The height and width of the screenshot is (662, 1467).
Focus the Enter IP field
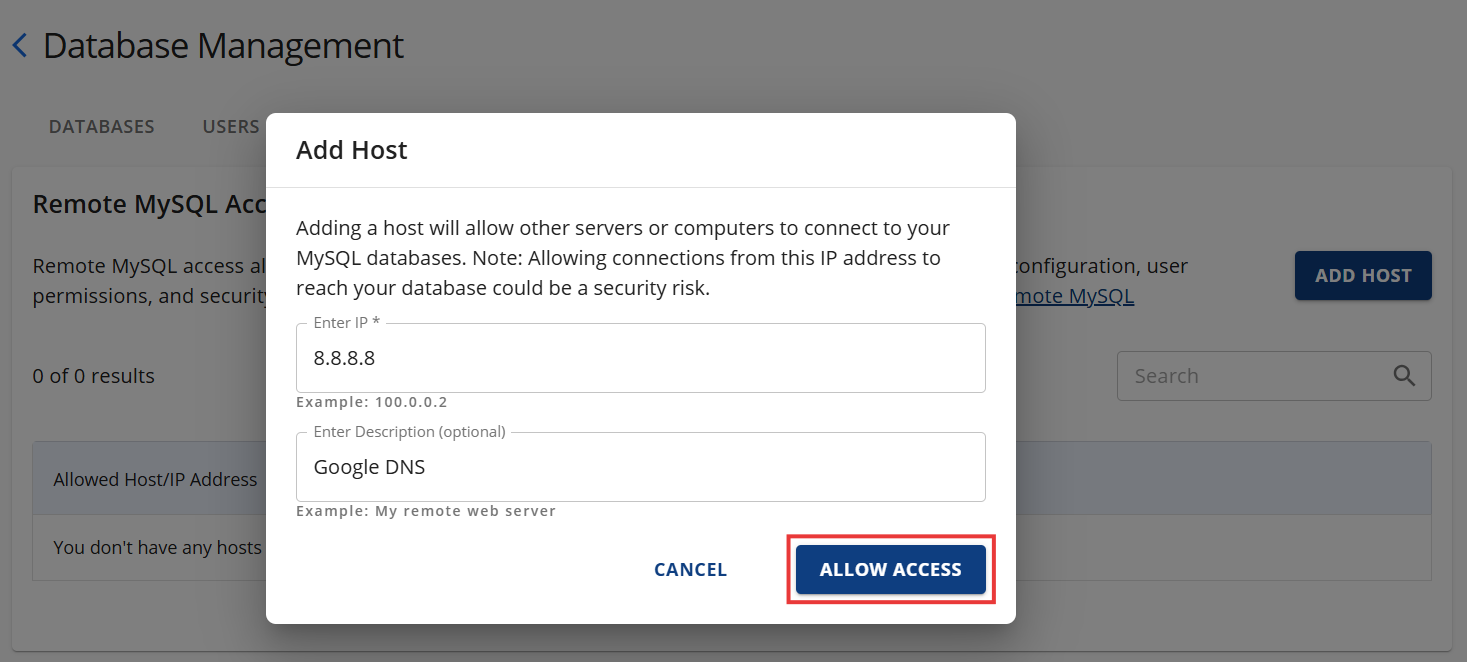[640, 358]
